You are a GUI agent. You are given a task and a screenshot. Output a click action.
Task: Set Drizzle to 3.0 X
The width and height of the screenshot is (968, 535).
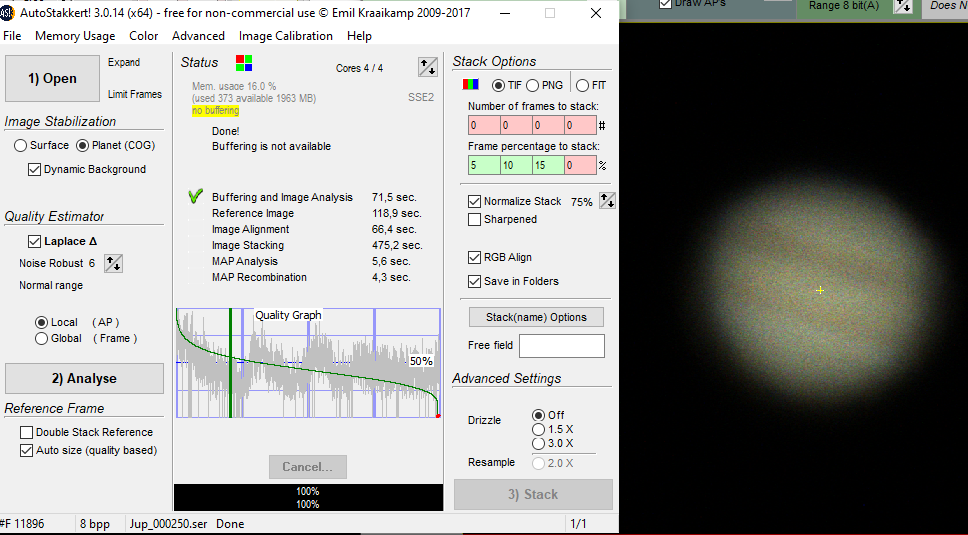(x=538, y=444)
